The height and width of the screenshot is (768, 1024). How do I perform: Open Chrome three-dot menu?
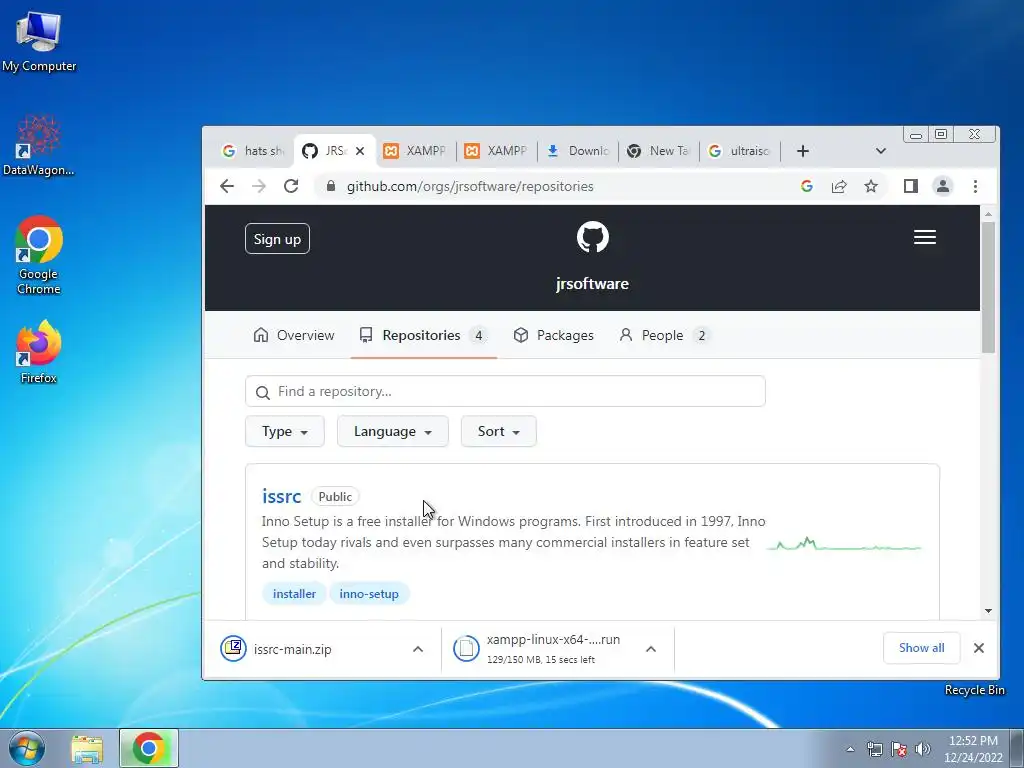coord(975,186)
